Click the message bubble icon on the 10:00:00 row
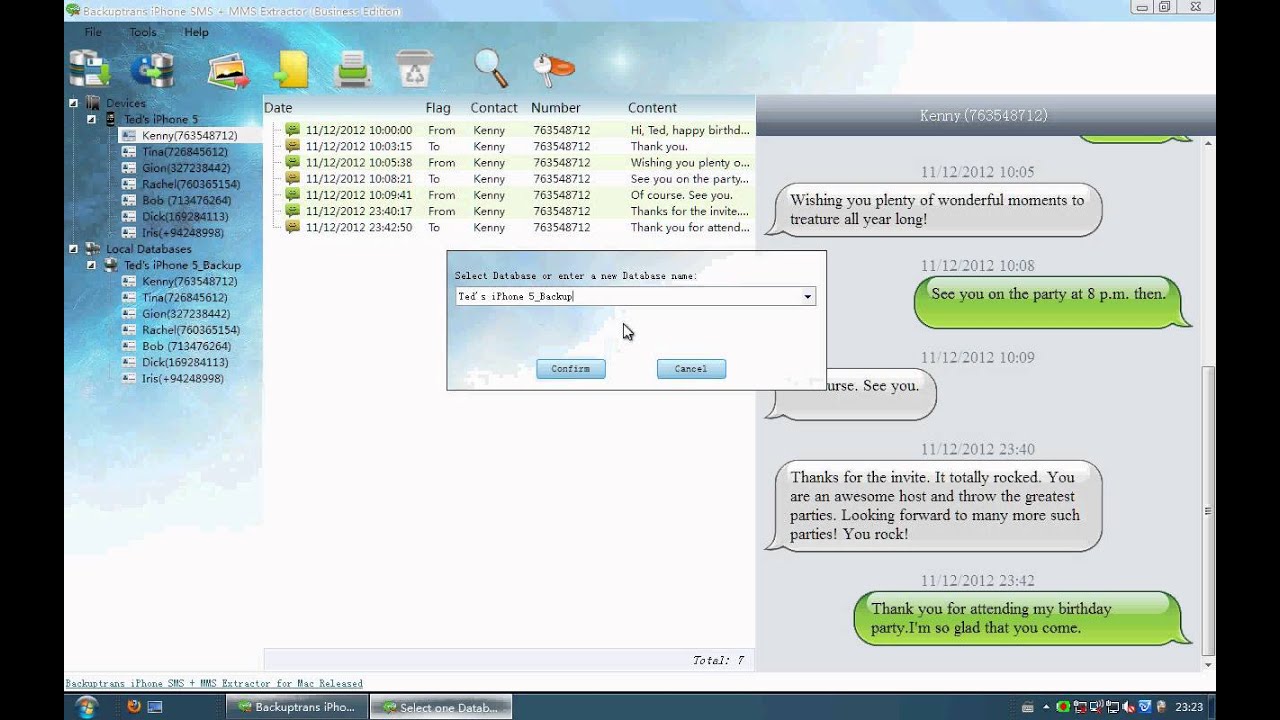1280x720 pixels. point(292,130)
